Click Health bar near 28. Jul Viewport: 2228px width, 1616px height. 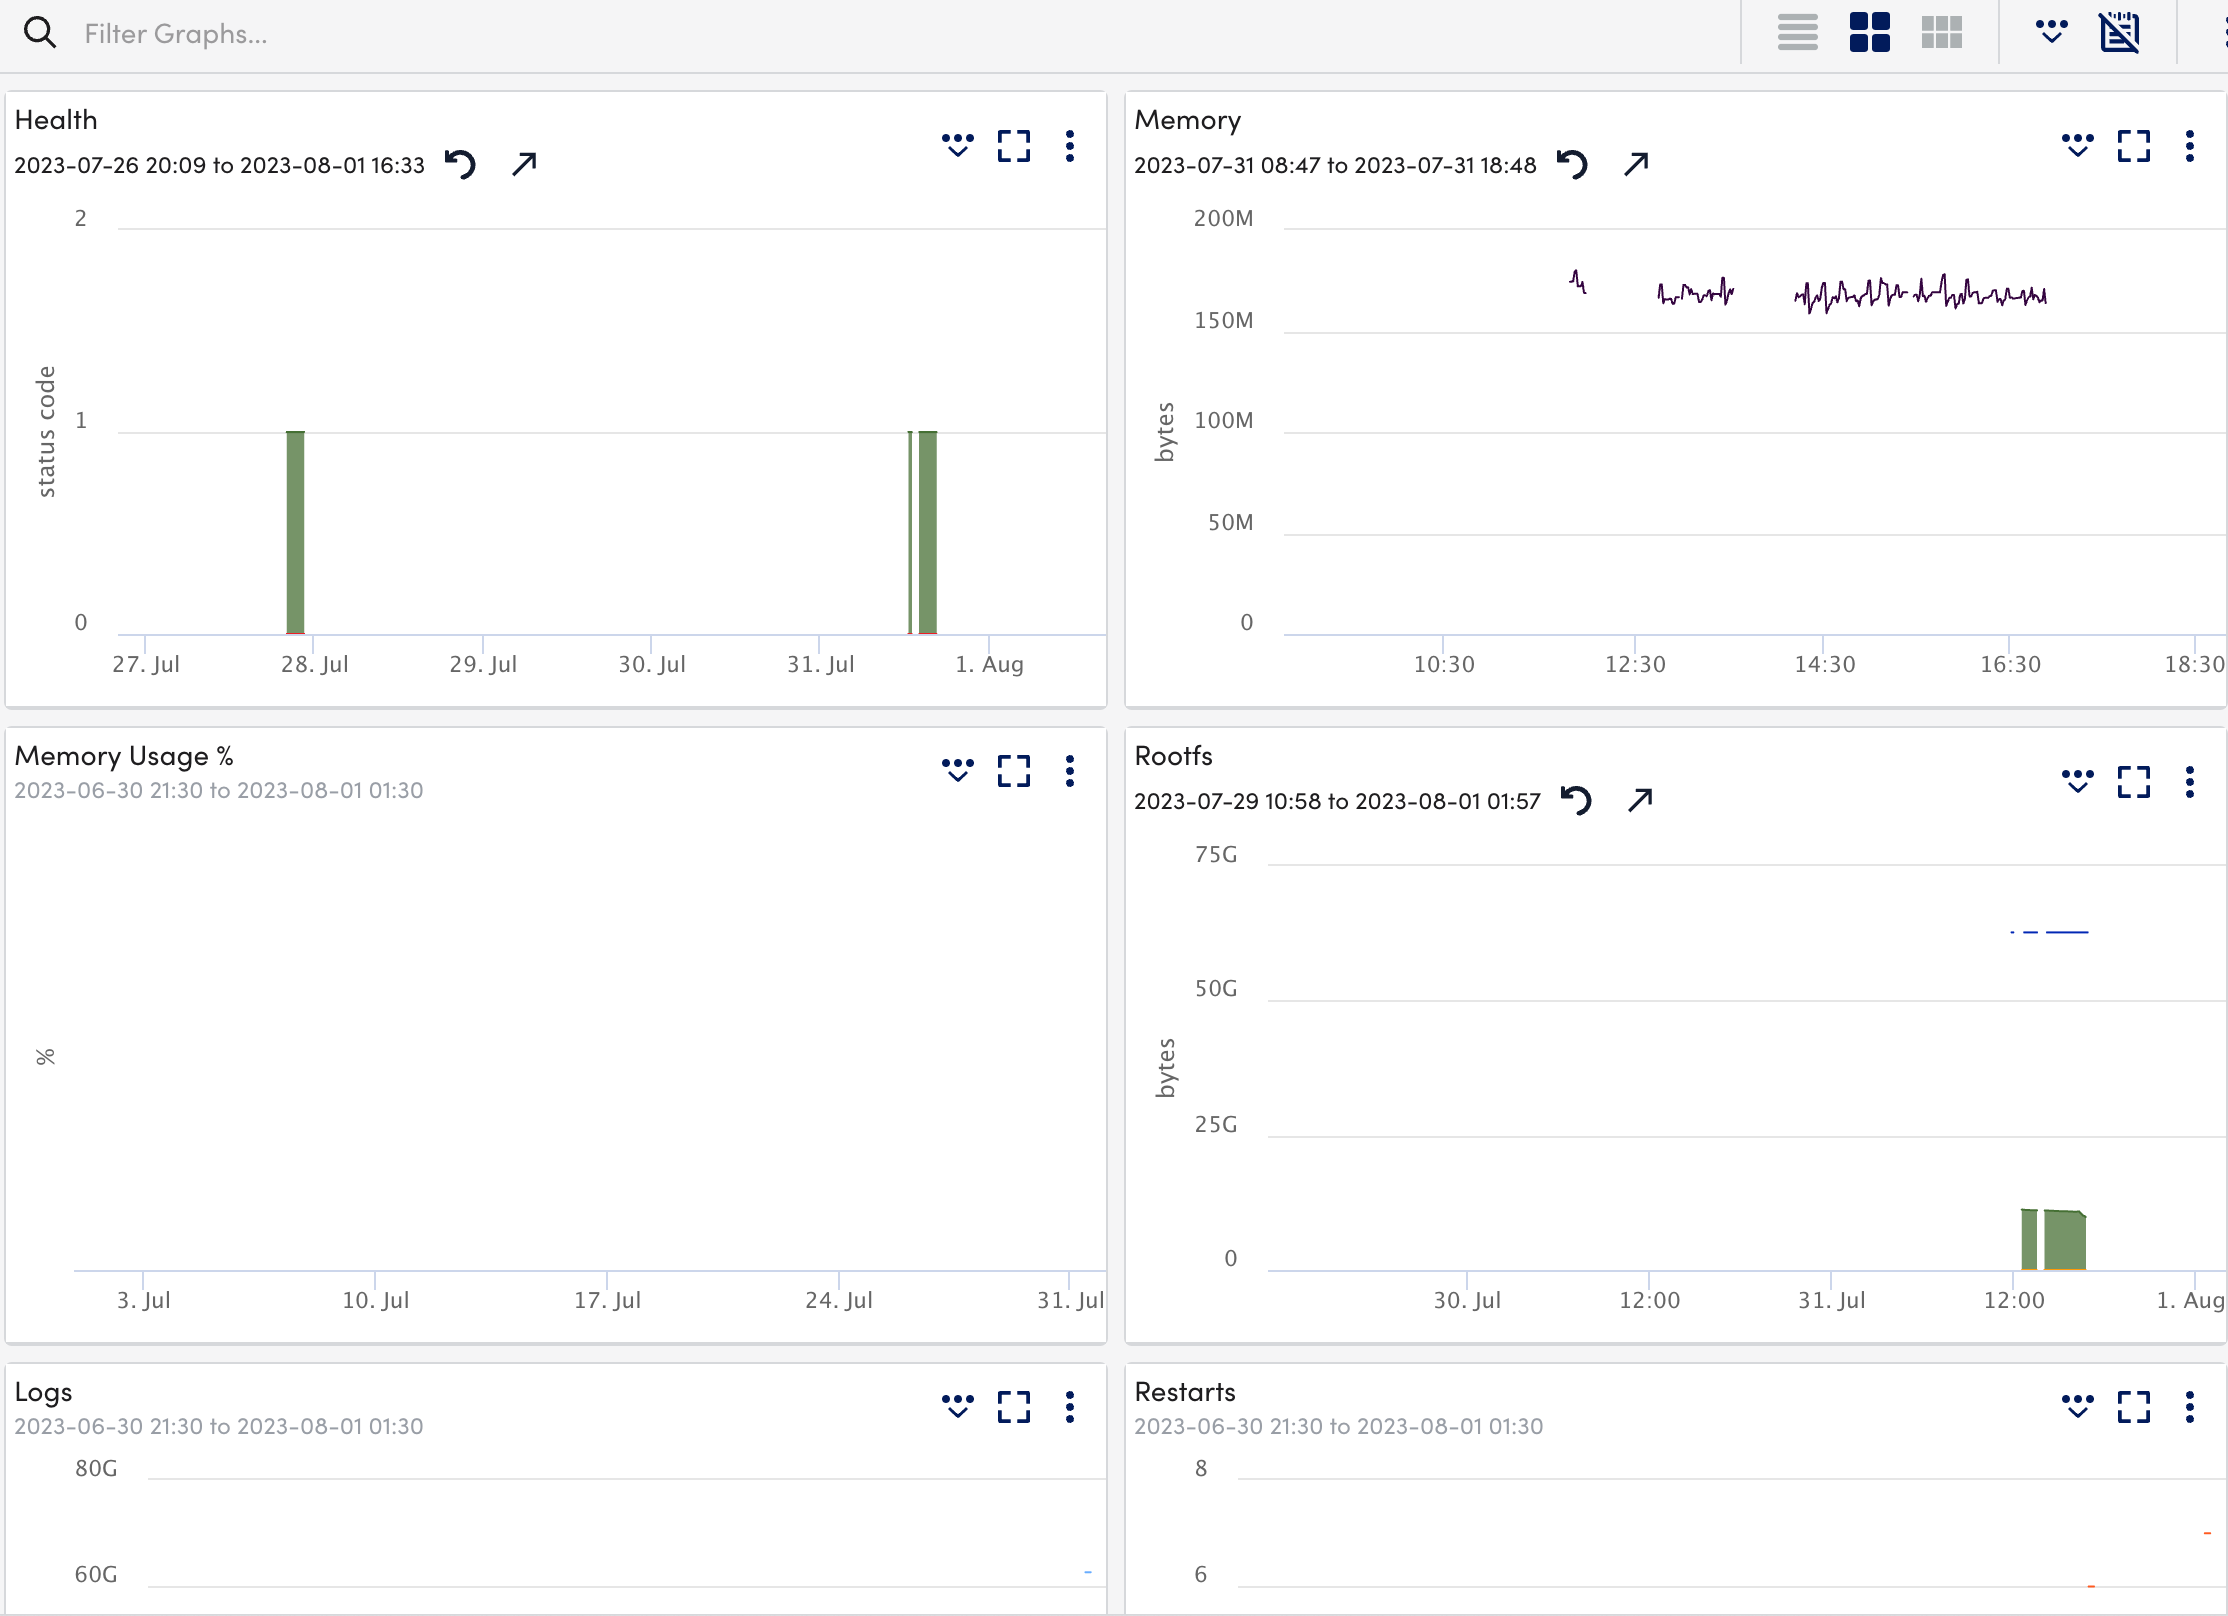pos(295,533)
